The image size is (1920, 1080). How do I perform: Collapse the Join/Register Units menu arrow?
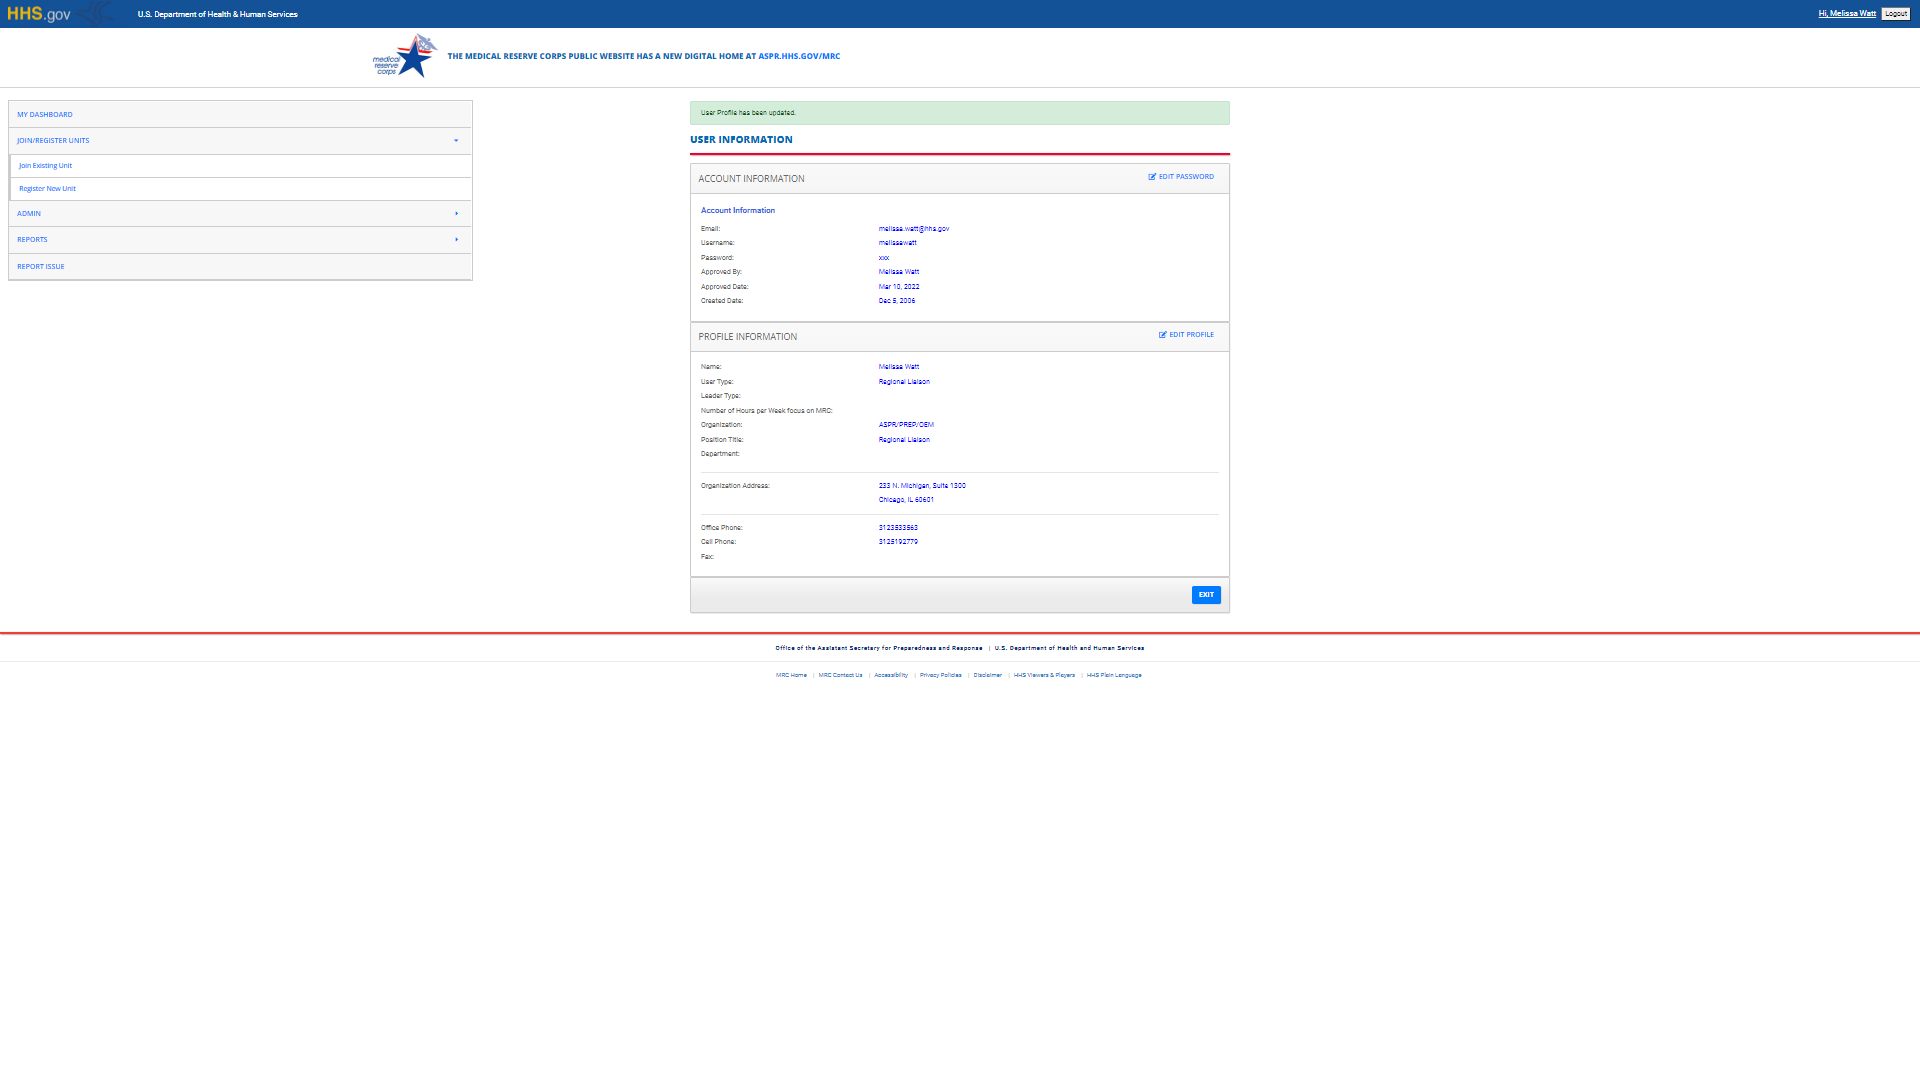coord(456,141)
